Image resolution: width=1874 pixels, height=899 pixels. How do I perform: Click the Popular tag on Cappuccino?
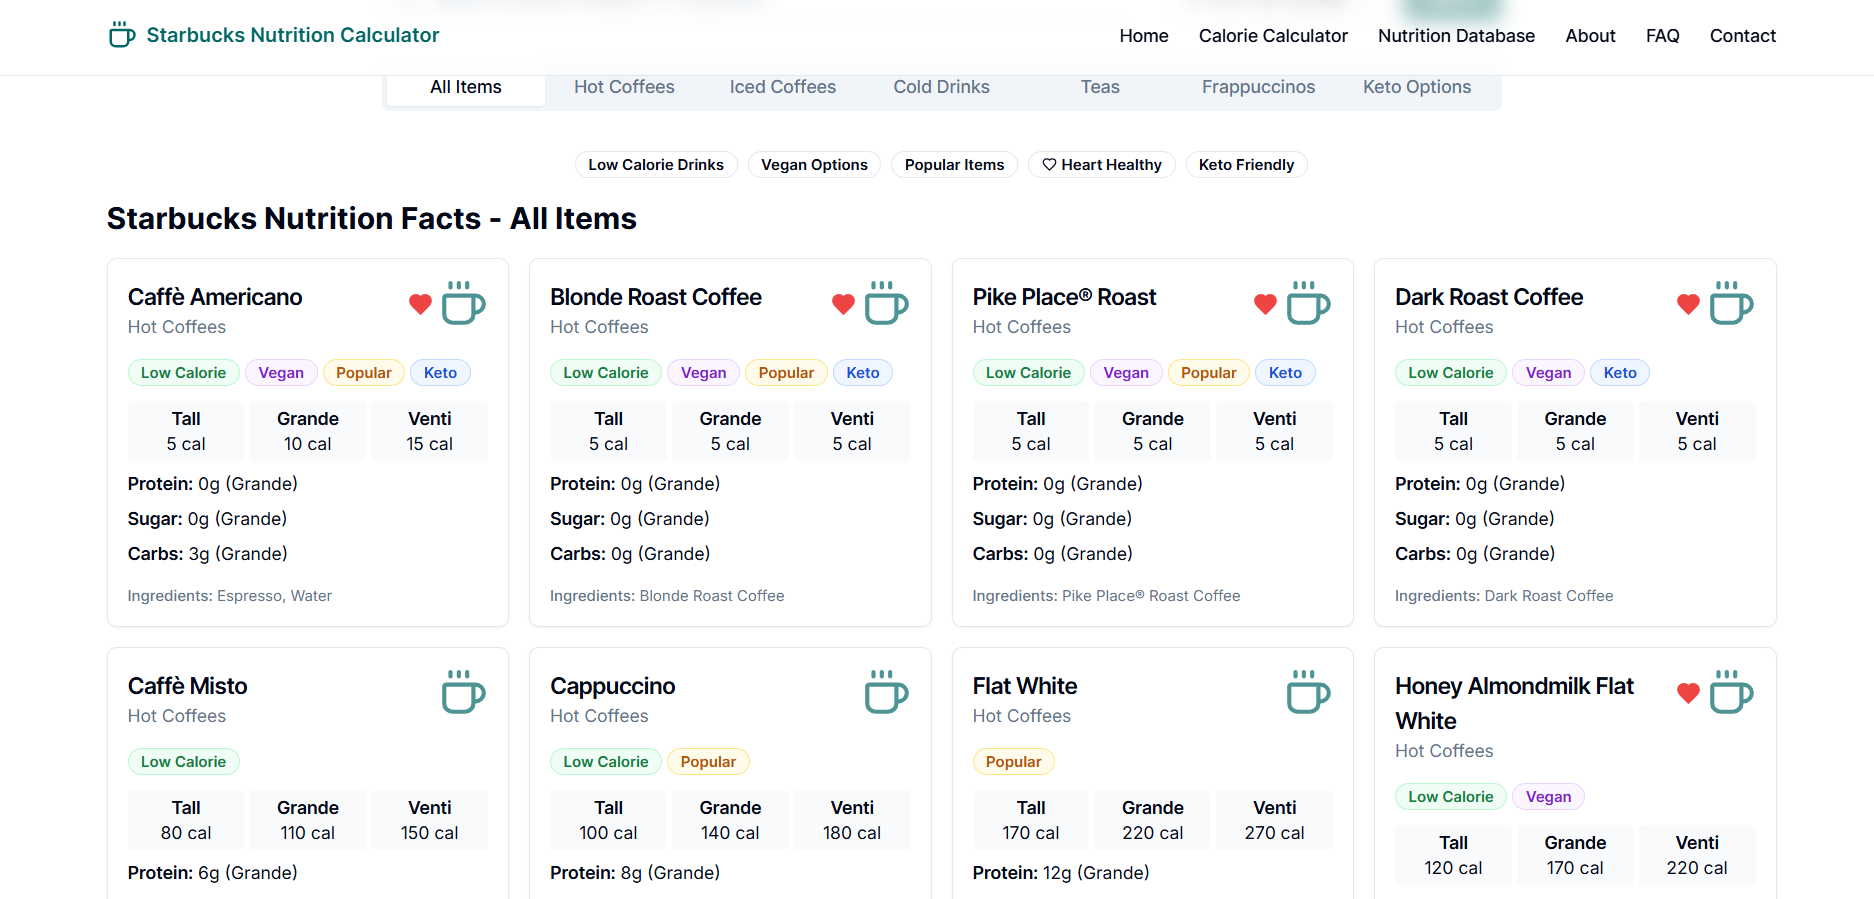coord(708,762)
